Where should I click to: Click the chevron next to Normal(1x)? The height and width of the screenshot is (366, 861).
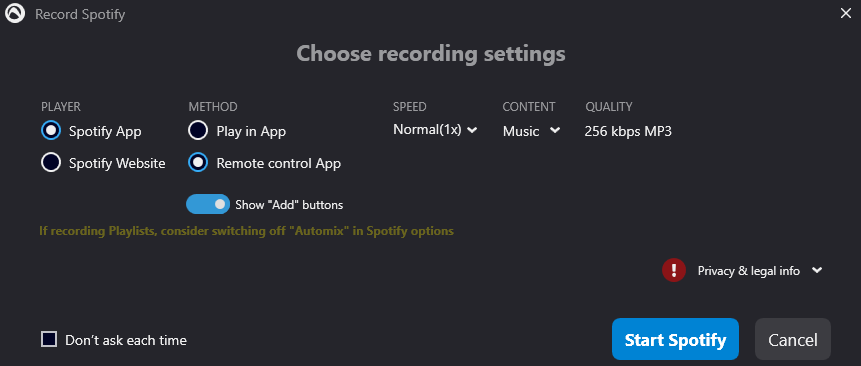point(472,130)
